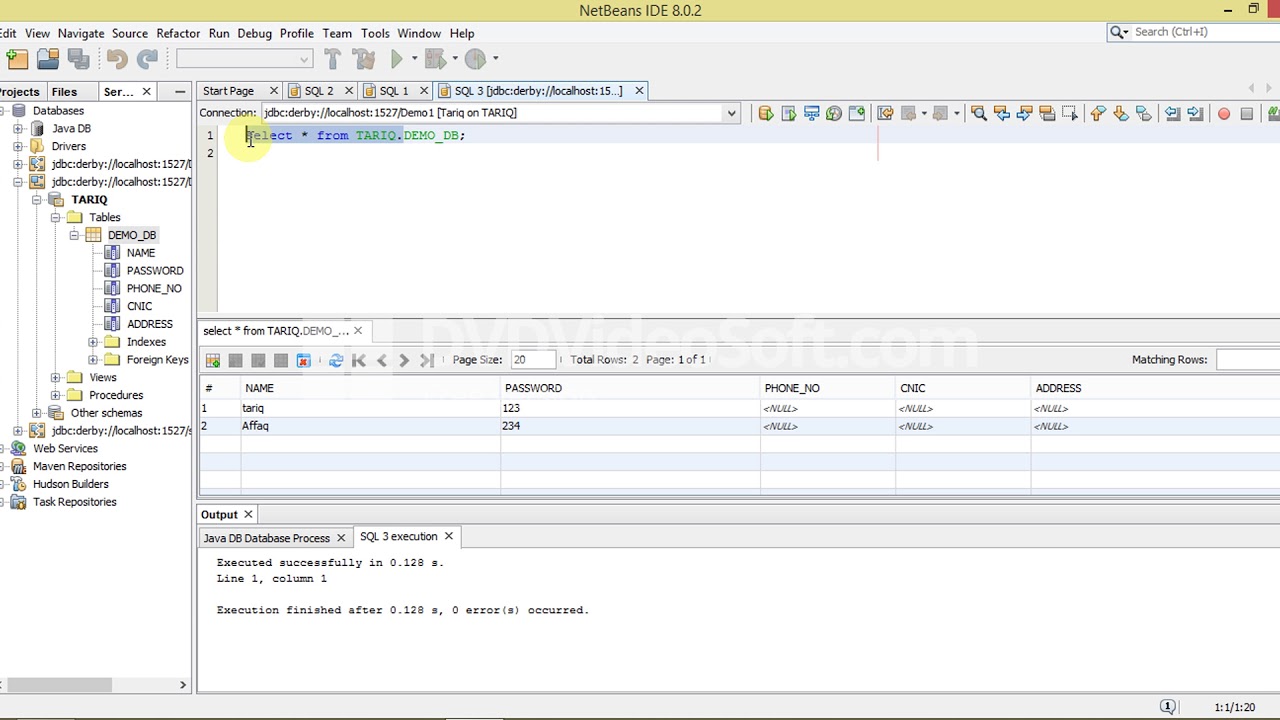Click the NAME column header
This screenshot has width=1280, height=720.
pyautogui.click(x=371, y=388)
